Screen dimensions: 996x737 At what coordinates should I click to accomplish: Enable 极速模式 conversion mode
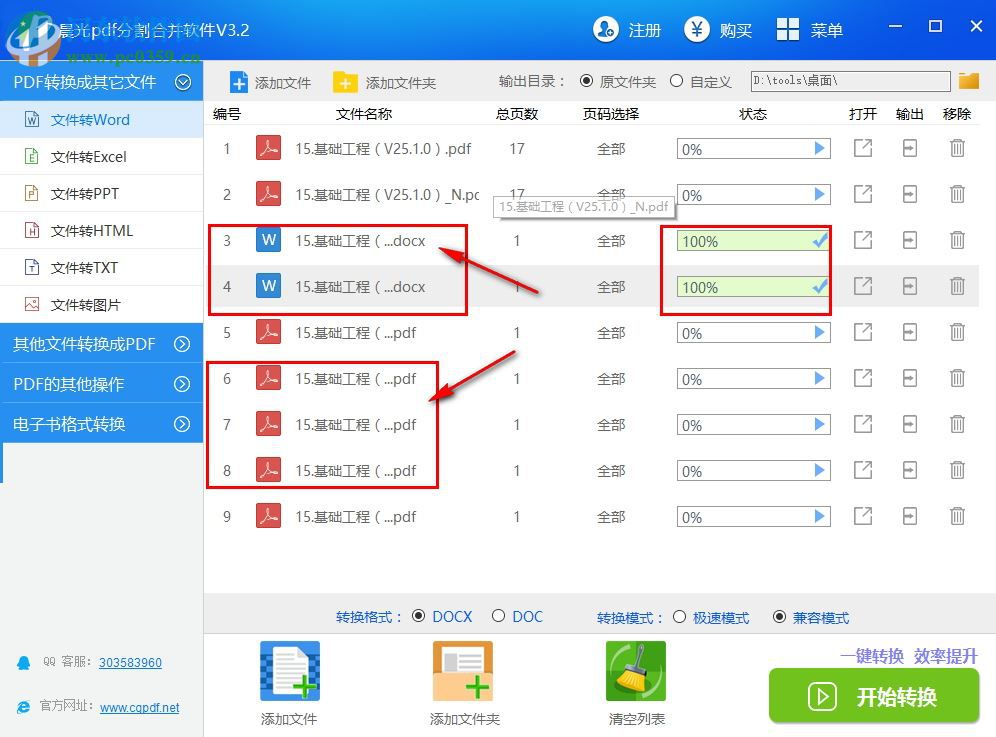[681, 617]
